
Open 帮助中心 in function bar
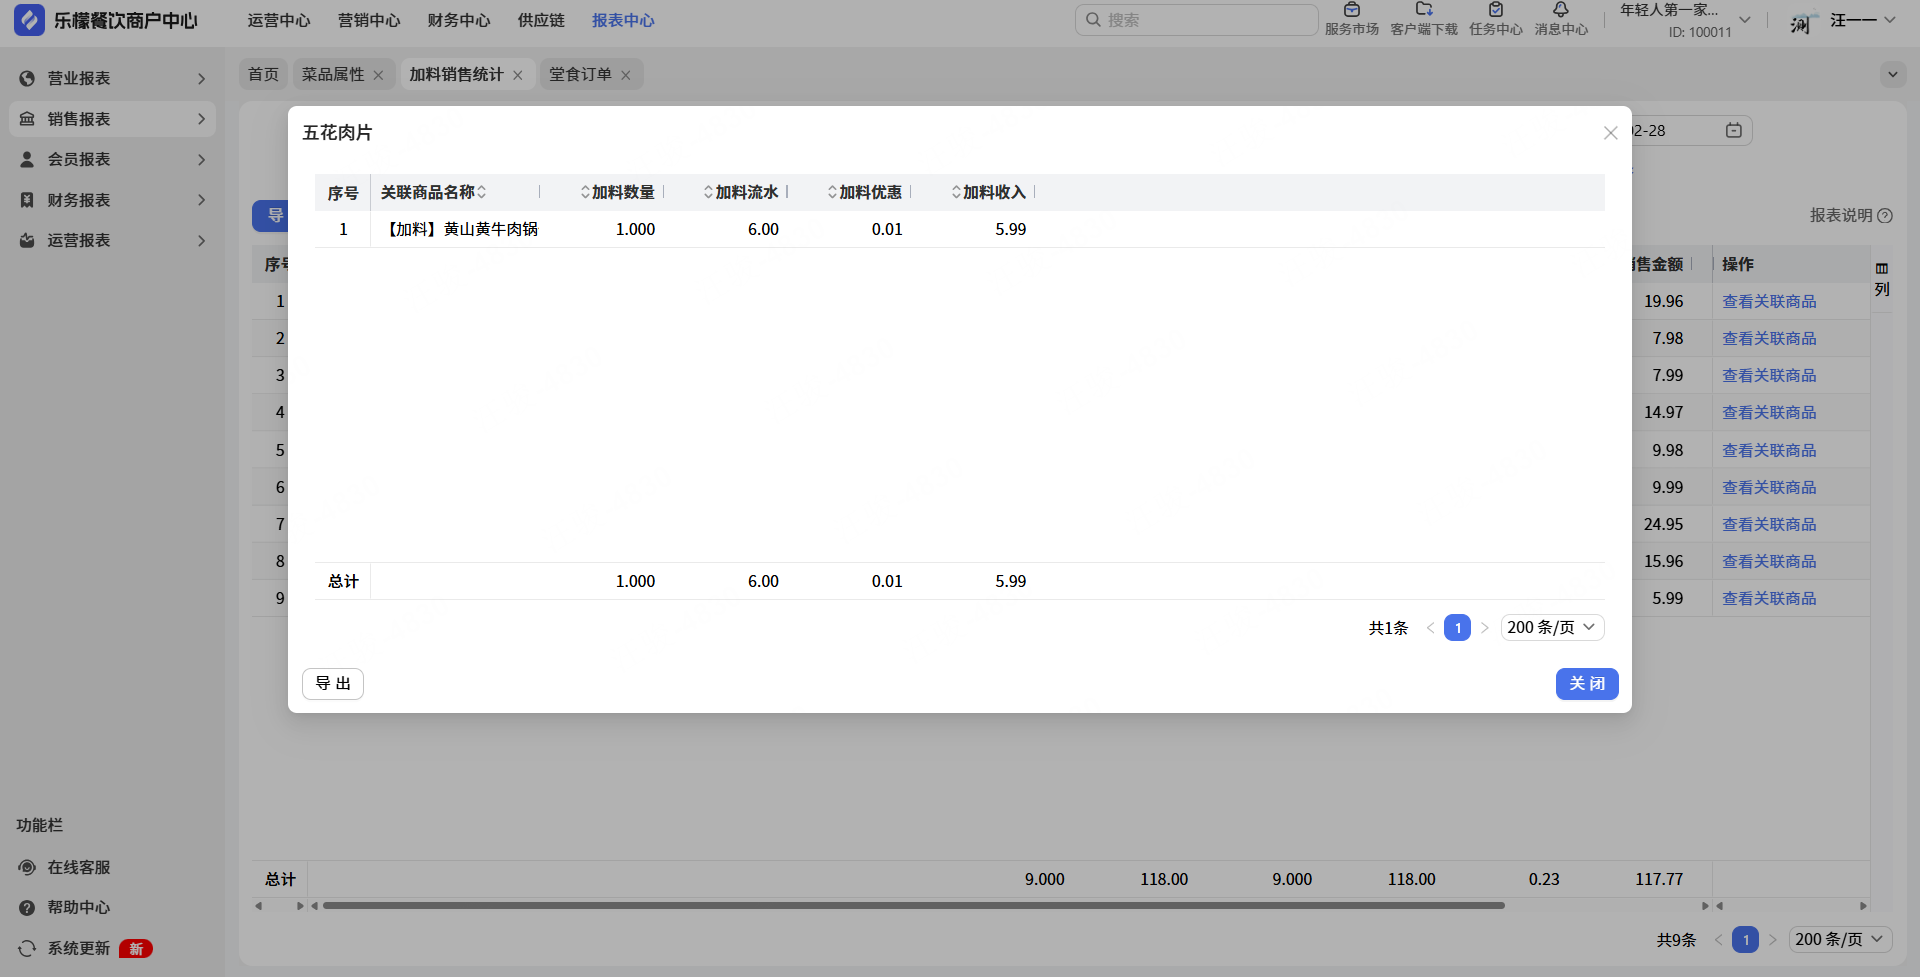[79, 907]
